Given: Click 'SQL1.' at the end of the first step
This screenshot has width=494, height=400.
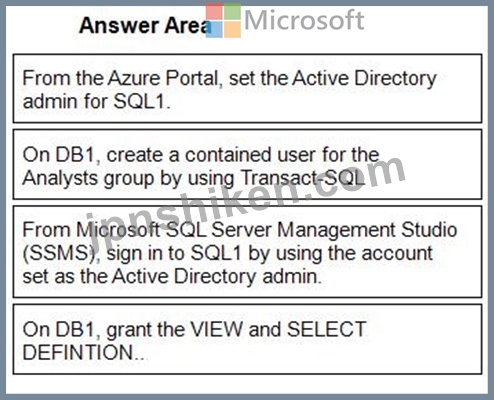Looking at the screenshot, I should point(142,101).
